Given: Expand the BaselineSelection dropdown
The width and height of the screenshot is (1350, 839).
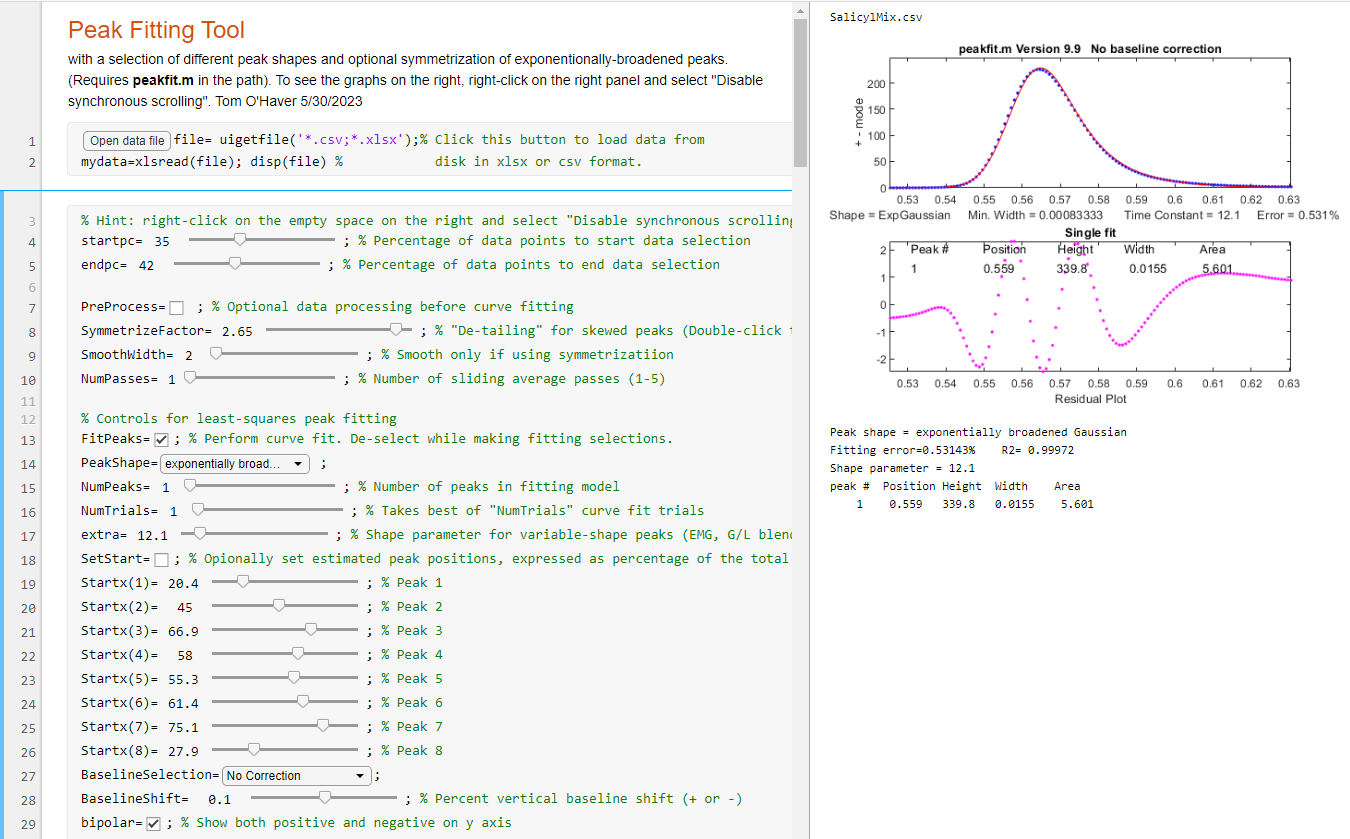Looking at the screenshot, I should point(295,775).
